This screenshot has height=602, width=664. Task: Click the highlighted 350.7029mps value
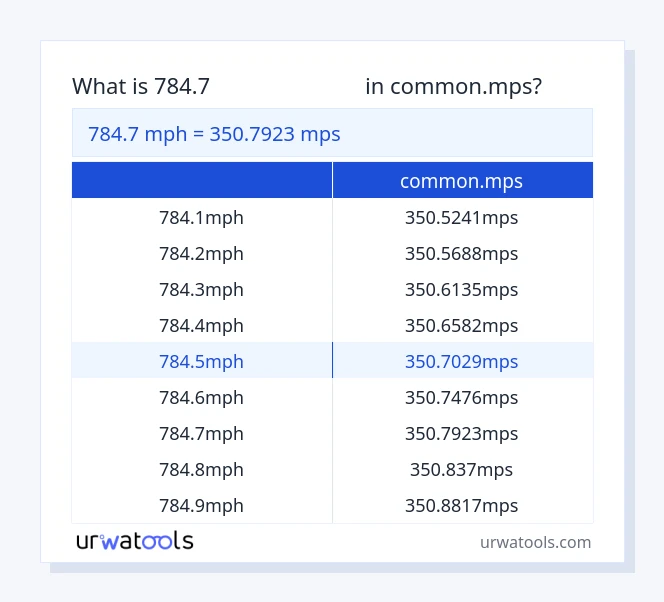point(461,361)
